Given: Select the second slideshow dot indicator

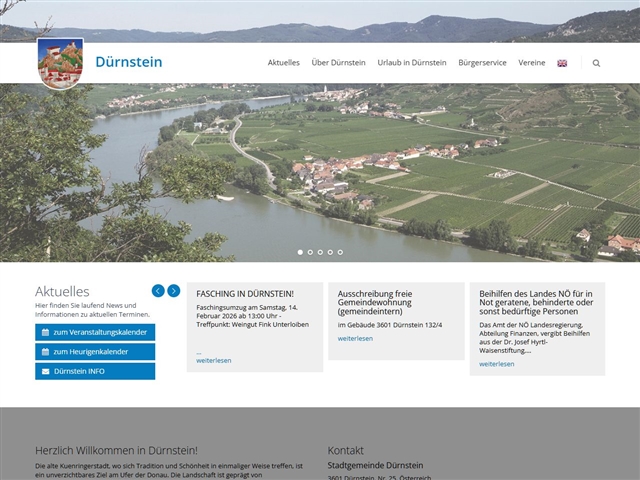Looking at the screenshot, I should point(310,252).
